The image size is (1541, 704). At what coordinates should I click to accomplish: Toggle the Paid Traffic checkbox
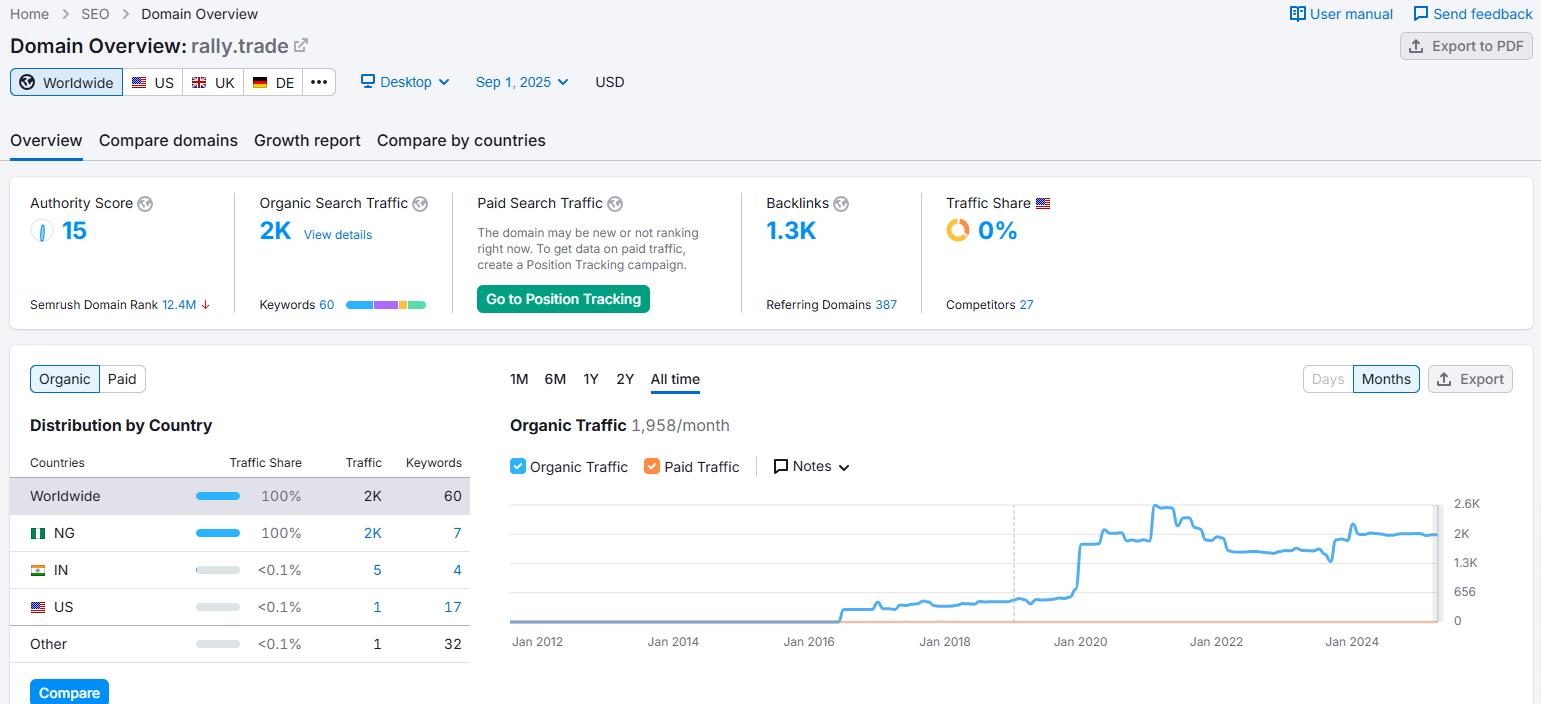pos(652,466)
